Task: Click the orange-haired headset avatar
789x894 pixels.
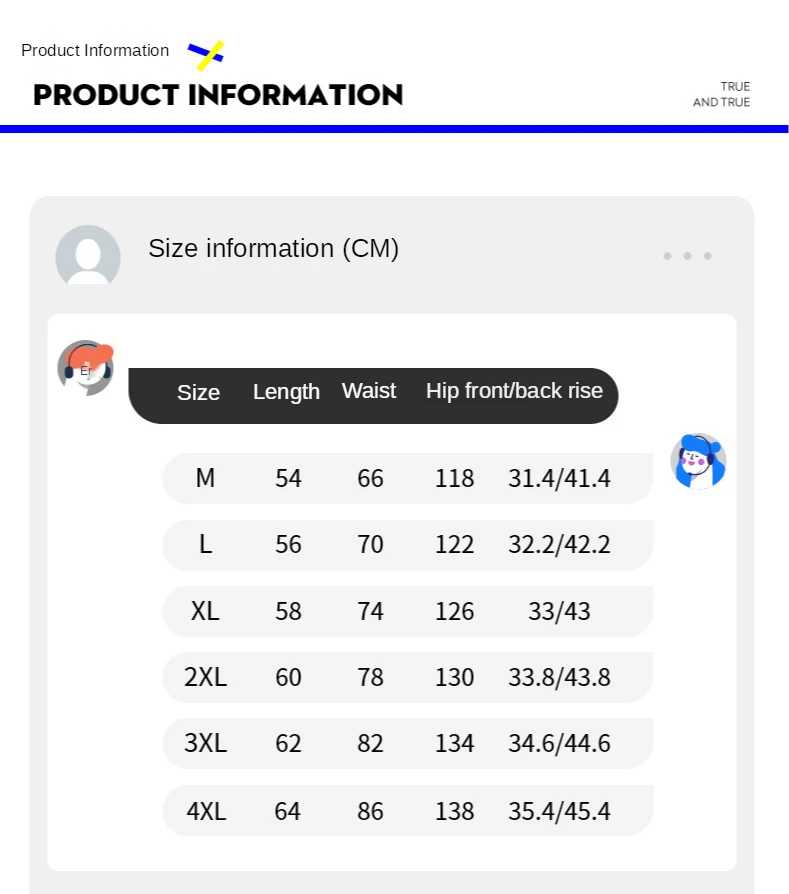Action: [86, 367]
